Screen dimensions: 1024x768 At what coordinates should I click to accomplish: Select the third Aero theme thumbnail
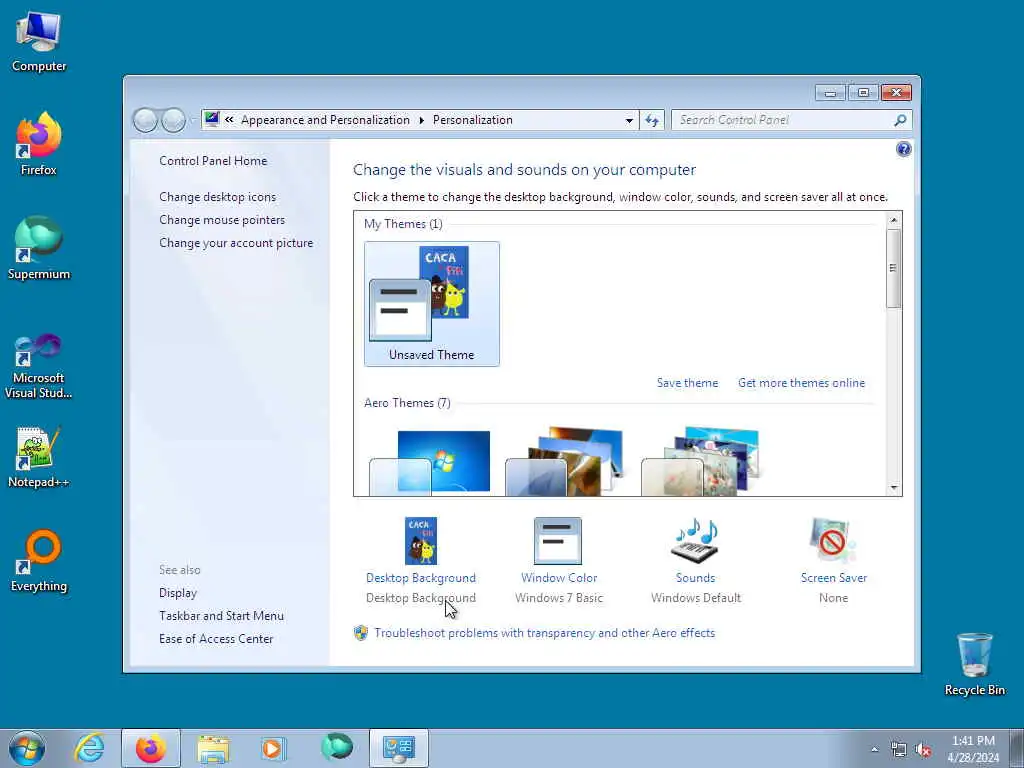[x=701, y=461]
